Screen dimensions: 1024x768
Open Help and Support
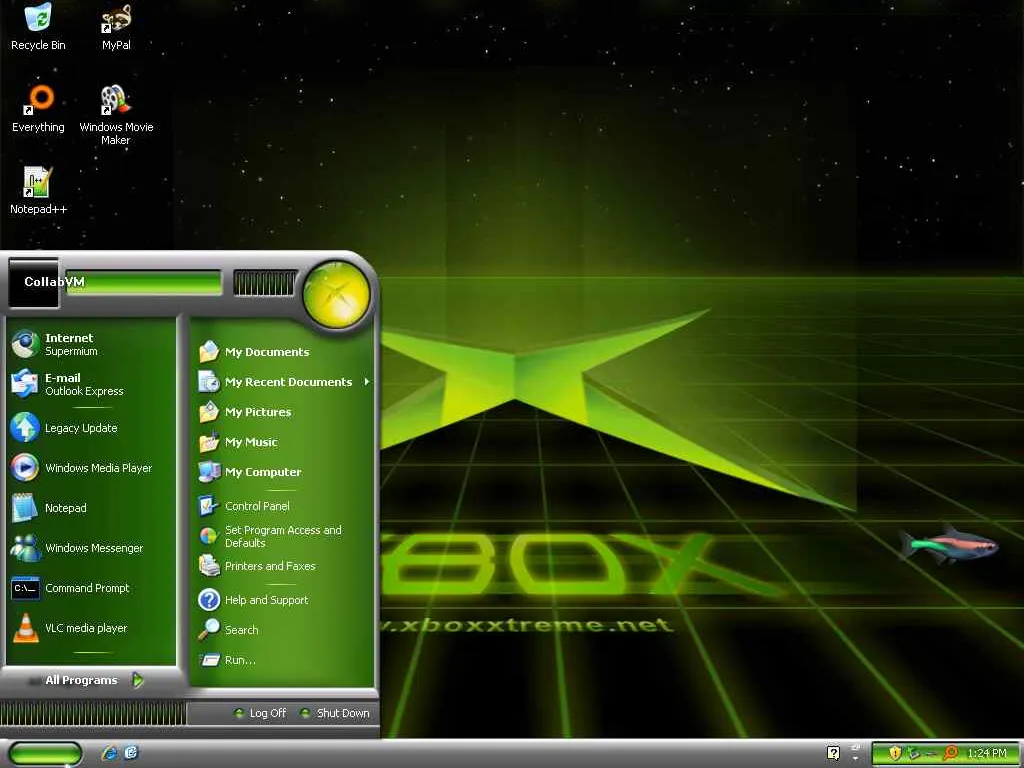click(x=283, y=600)
